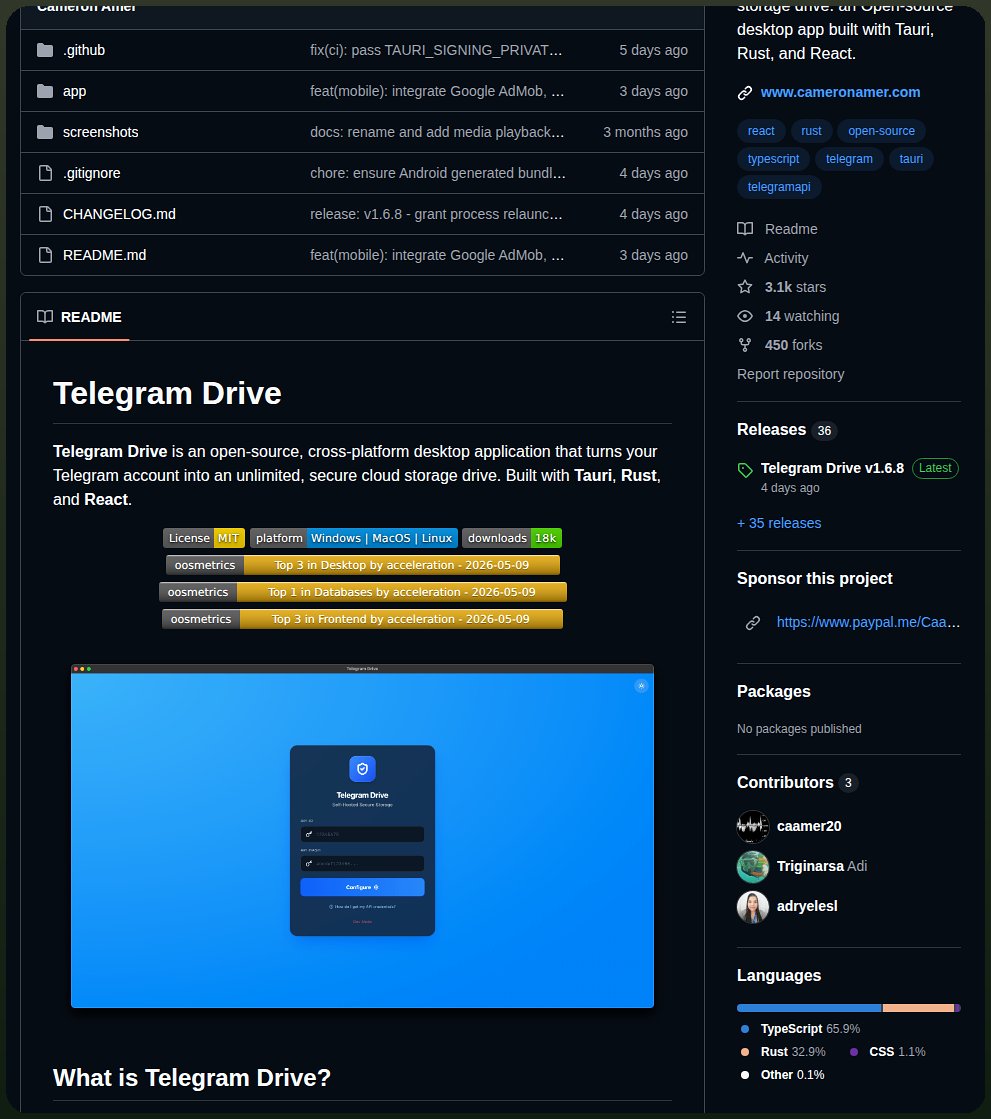991x1119 pixels.
Task: Show + 35 releases
Action: pyautogui.click(x=779, y=523)
